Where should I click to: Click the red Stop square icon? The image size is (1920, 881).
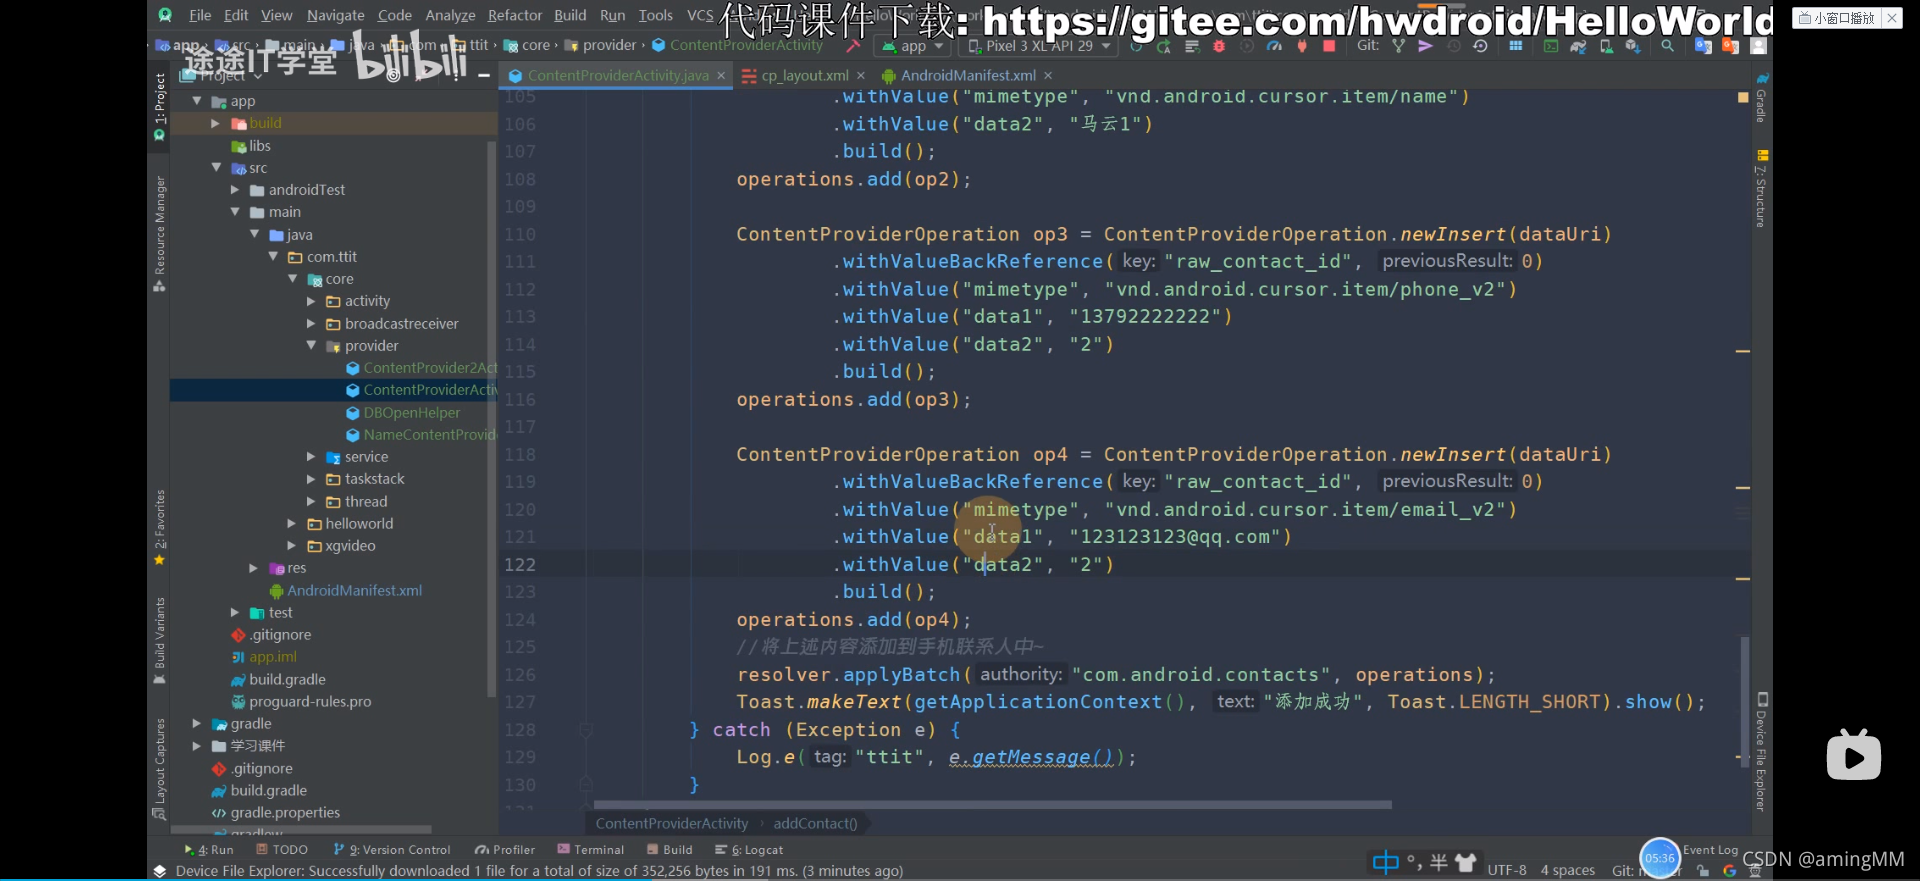[x=1329, y=46]
